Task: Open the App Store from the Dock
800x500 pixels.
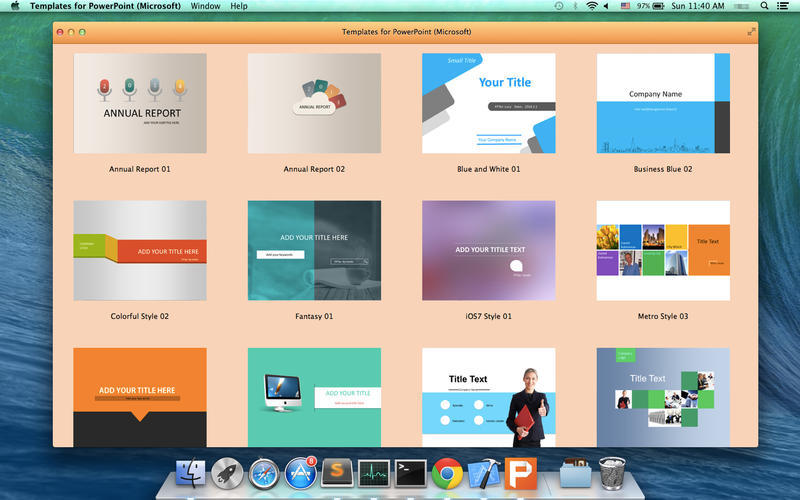Action: (301, 473)
